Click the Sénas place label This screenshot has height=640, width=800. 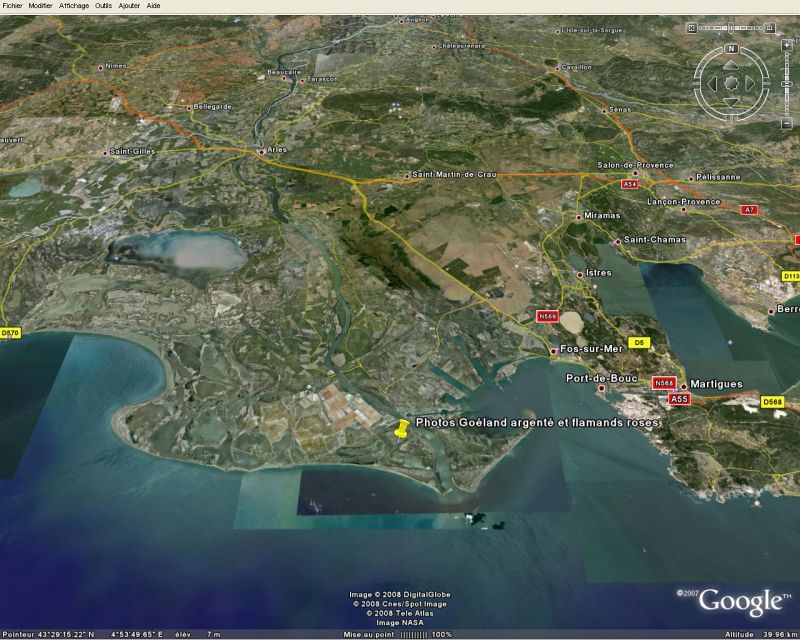point(619,110)
